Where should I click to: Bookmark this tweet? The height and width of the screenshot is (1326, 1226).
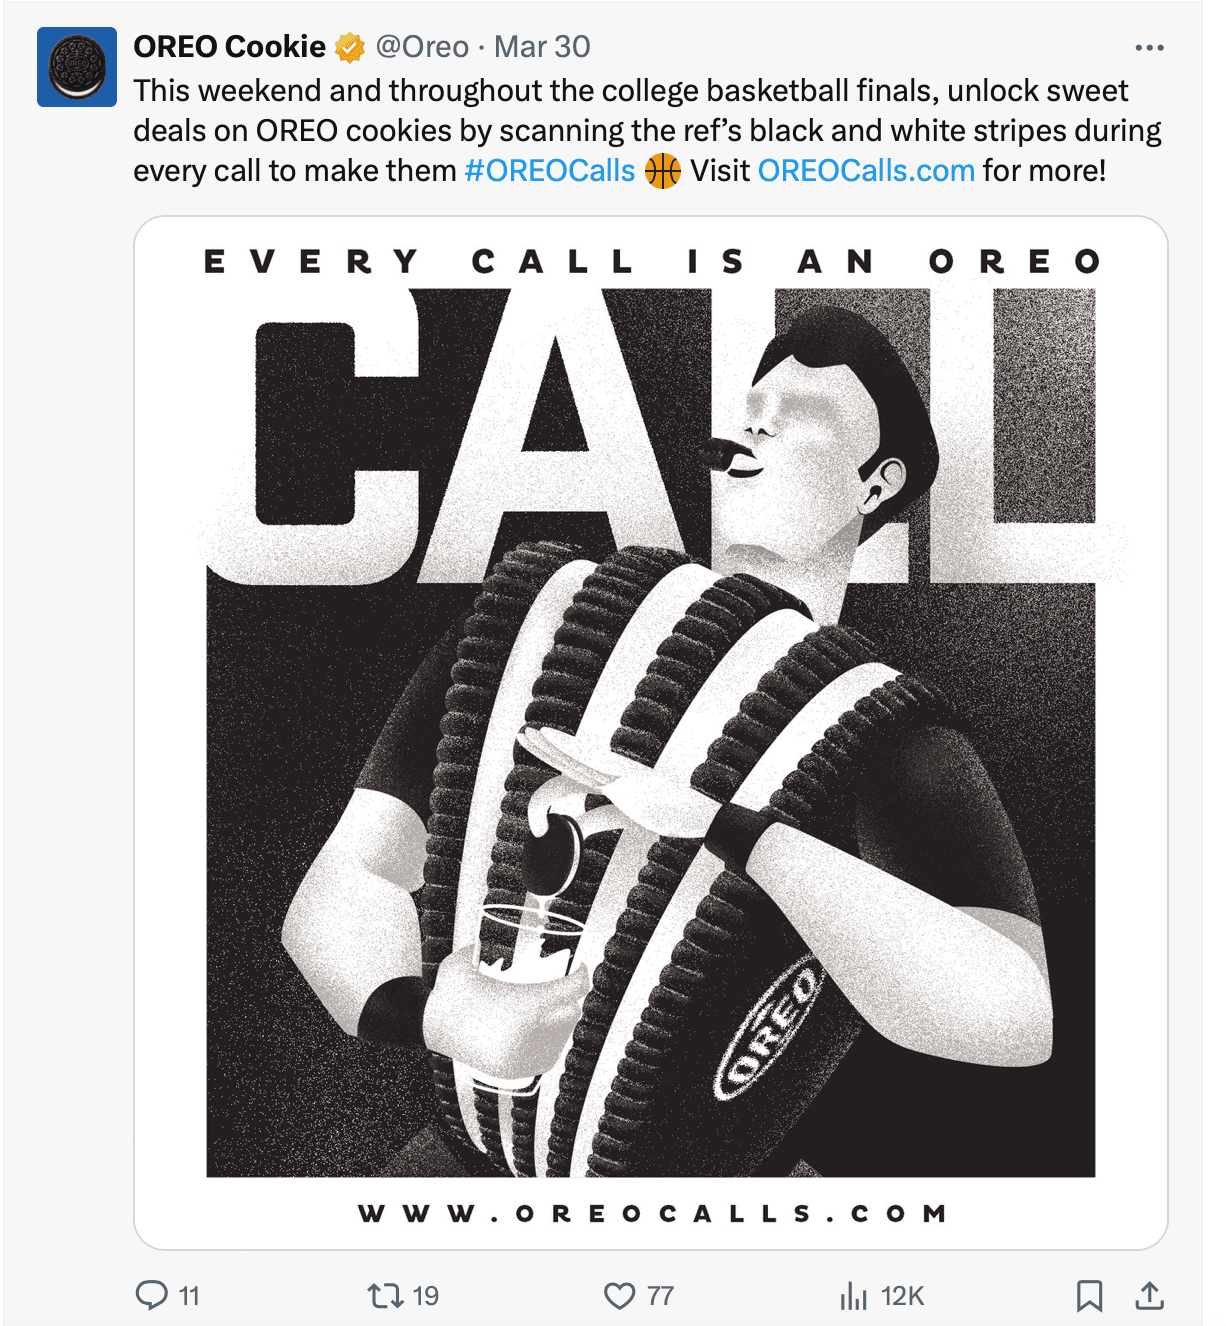tap(1089, 1296)
